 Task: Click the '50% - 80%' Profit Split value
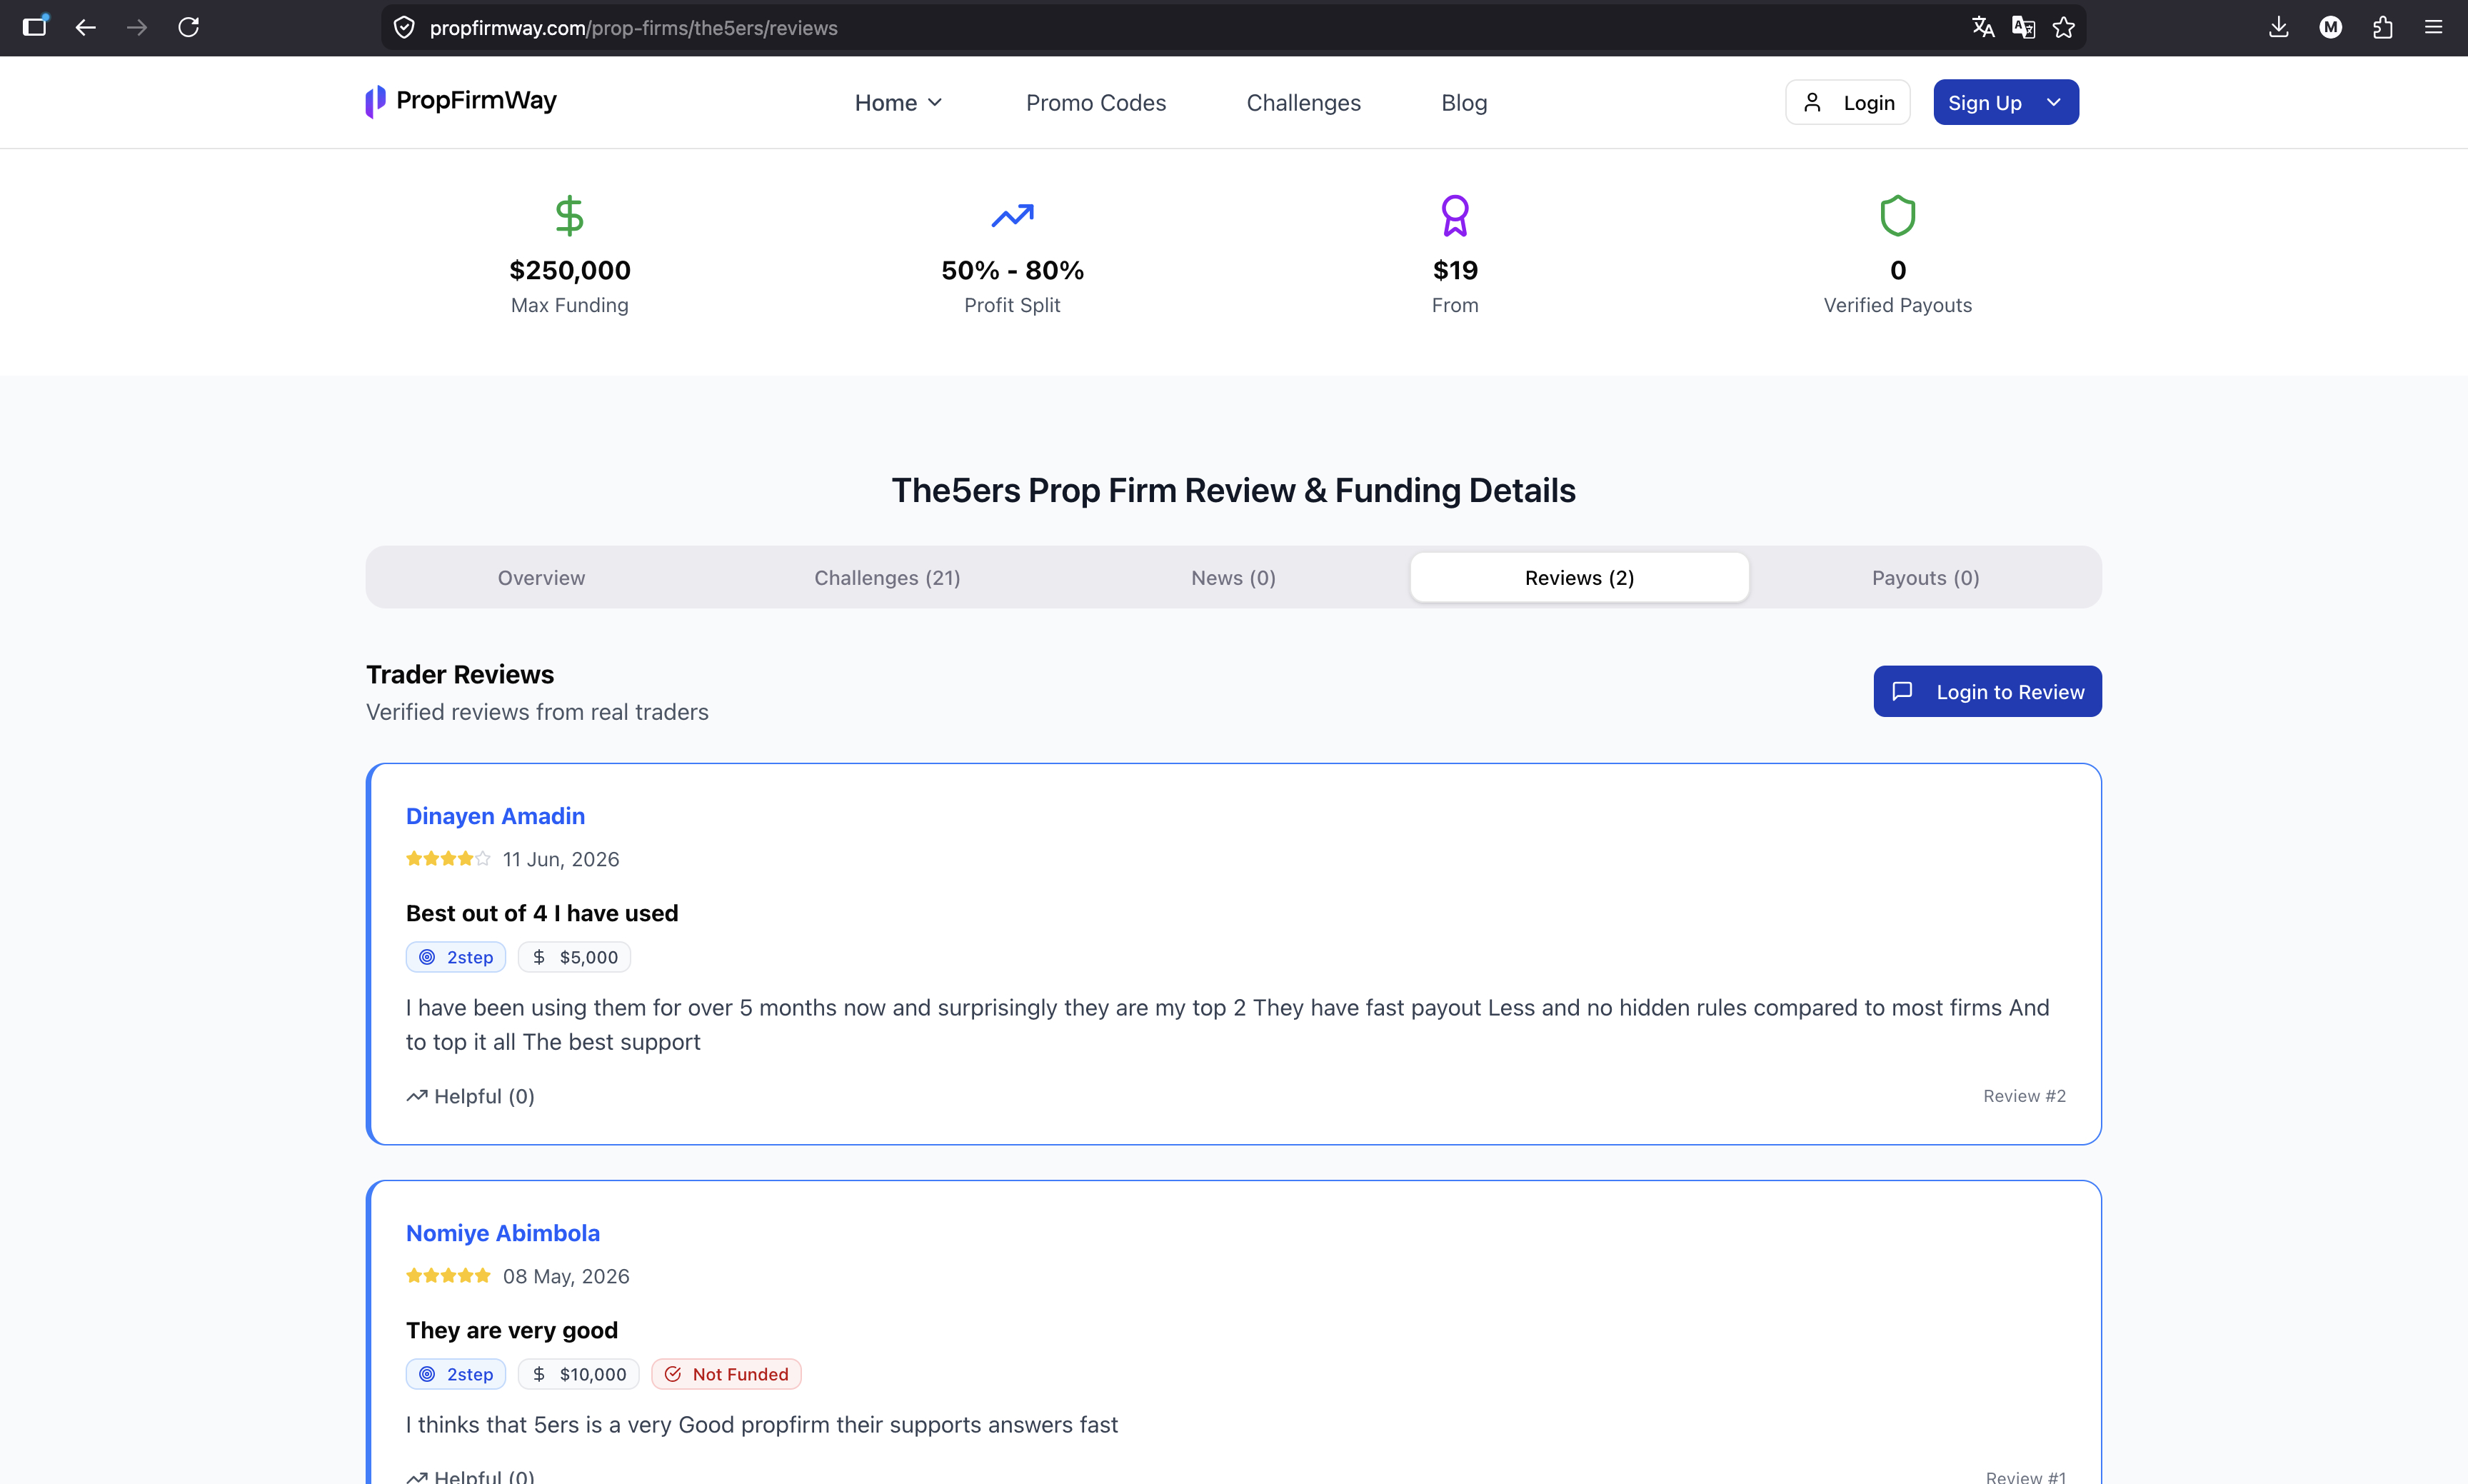tap(1012, 269)
